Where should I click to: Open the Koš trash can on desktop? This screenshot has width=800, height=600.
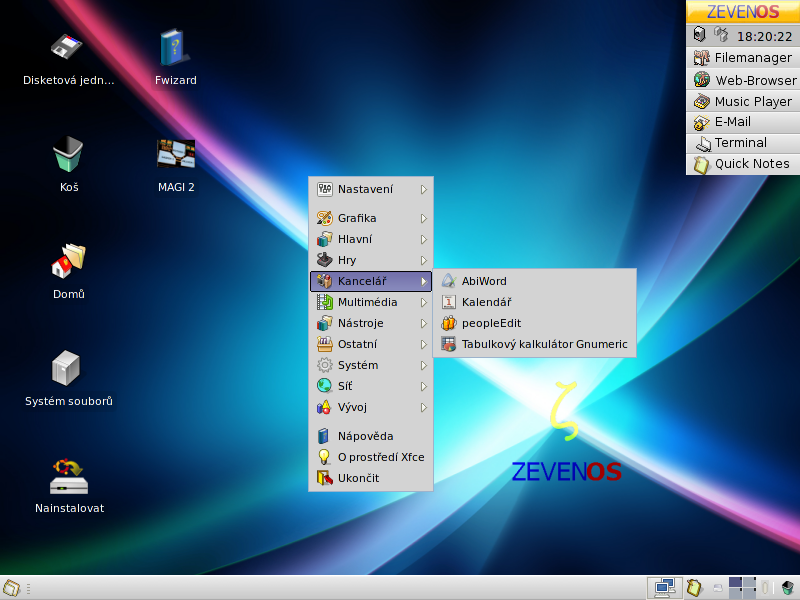[68, 154]
